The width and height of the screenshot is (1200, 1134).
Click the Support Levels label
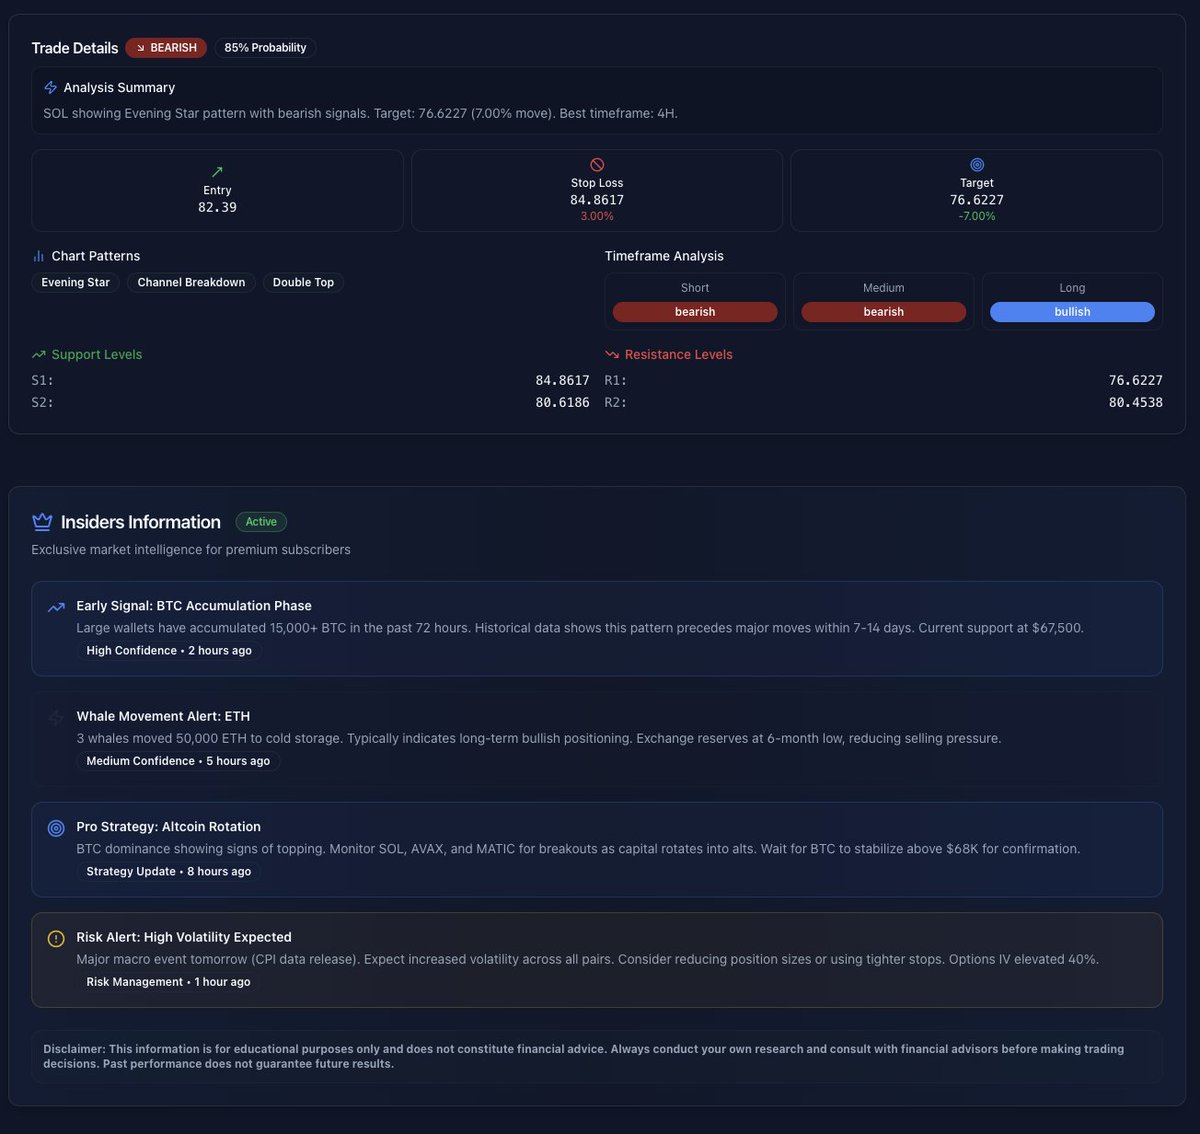[97, 354]
